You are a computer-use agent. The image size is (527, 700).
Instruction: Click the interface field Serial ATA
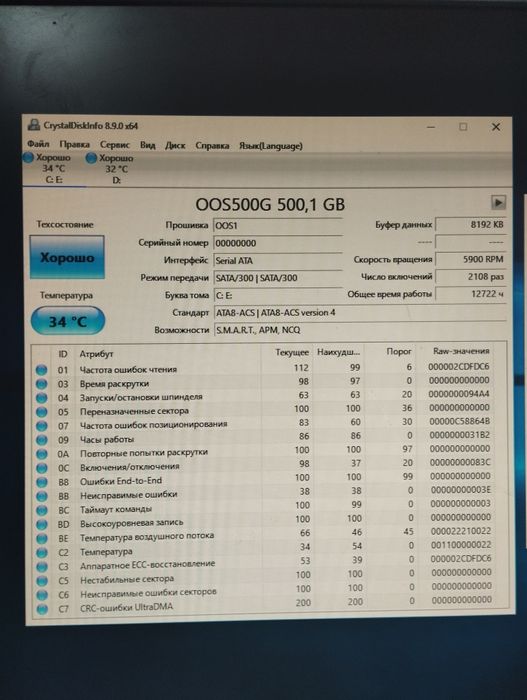pyautogui.click(x=278, y=261)
